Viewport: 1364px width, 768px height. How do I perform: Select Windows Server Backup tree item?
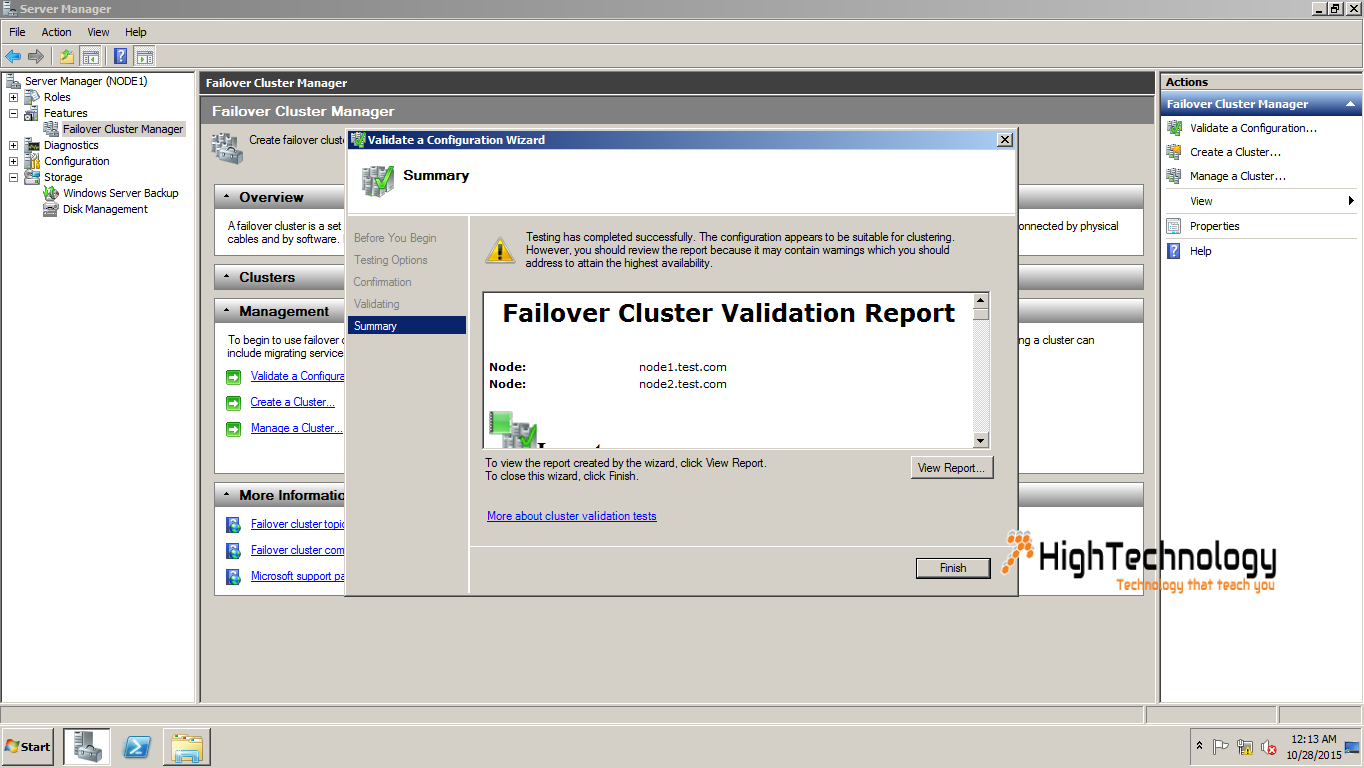tap(121, 193)
